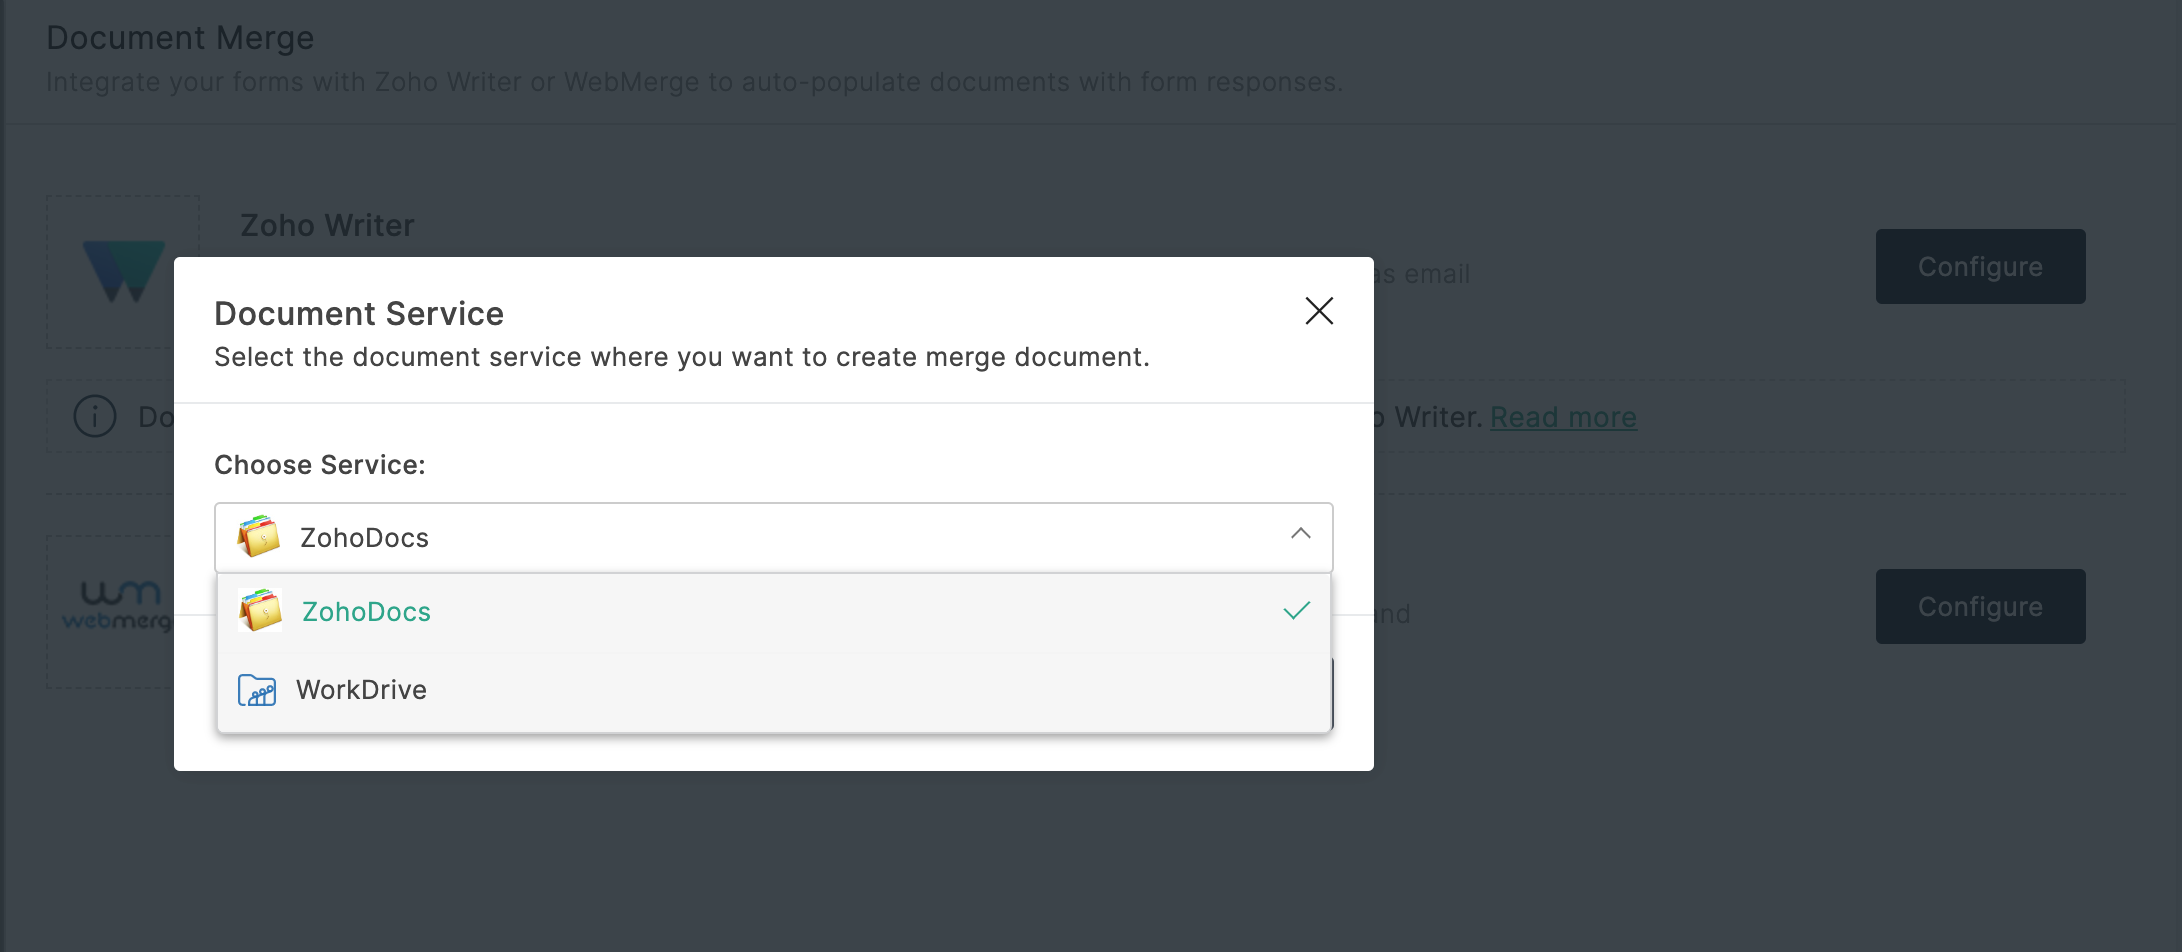
Task: Collapse the Choose Service dropdown chevron
Action: [1300, 534]
